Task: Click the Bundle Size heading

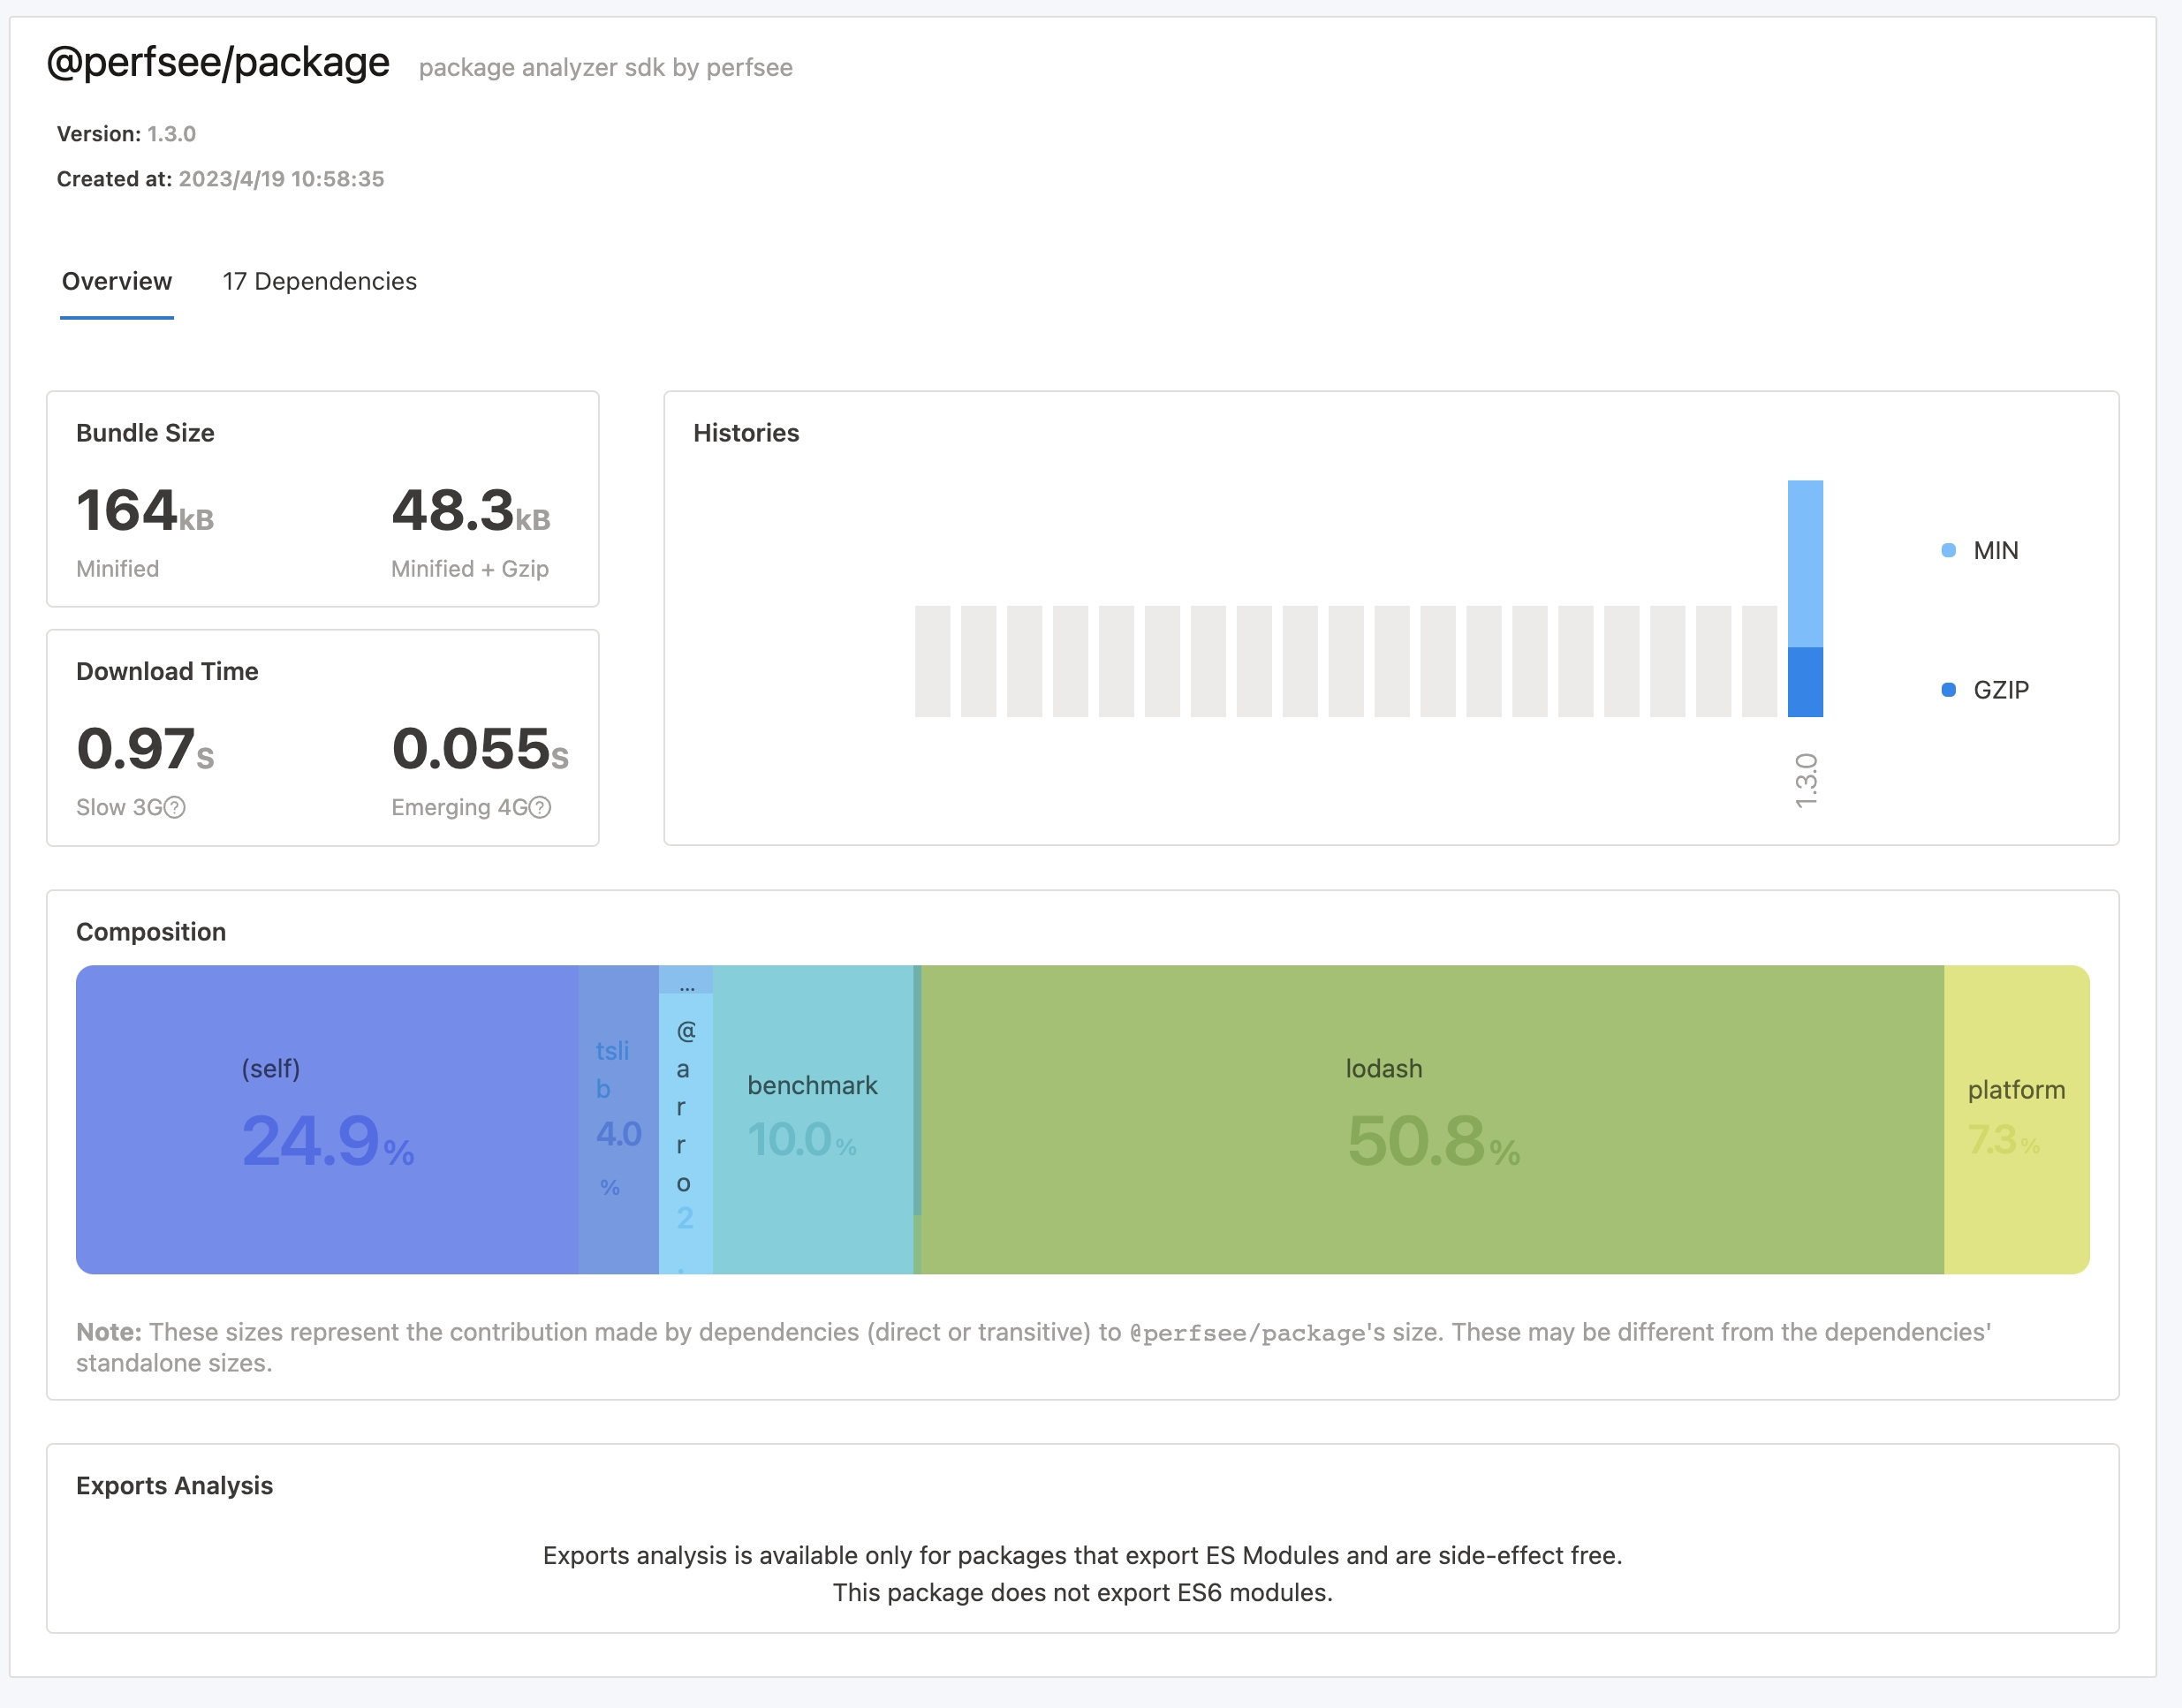Action: point(145,433)
